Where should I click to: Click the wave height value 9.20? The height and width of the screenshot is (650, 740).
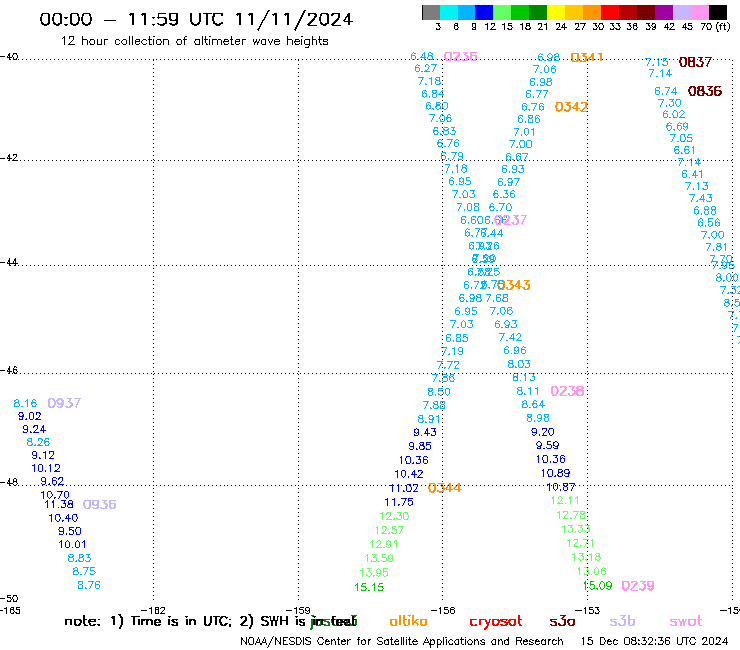pyautogui.click(x=543, y=432)
